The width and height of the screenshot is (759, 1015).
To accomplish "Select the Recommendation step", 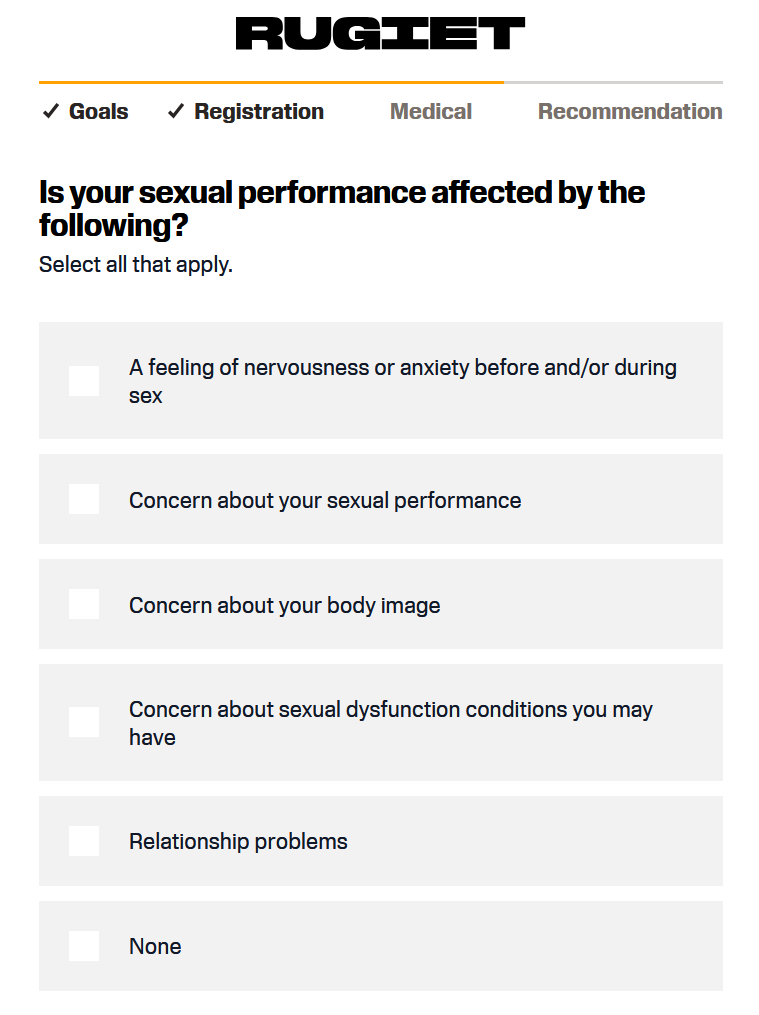I will tap(630, 111).
